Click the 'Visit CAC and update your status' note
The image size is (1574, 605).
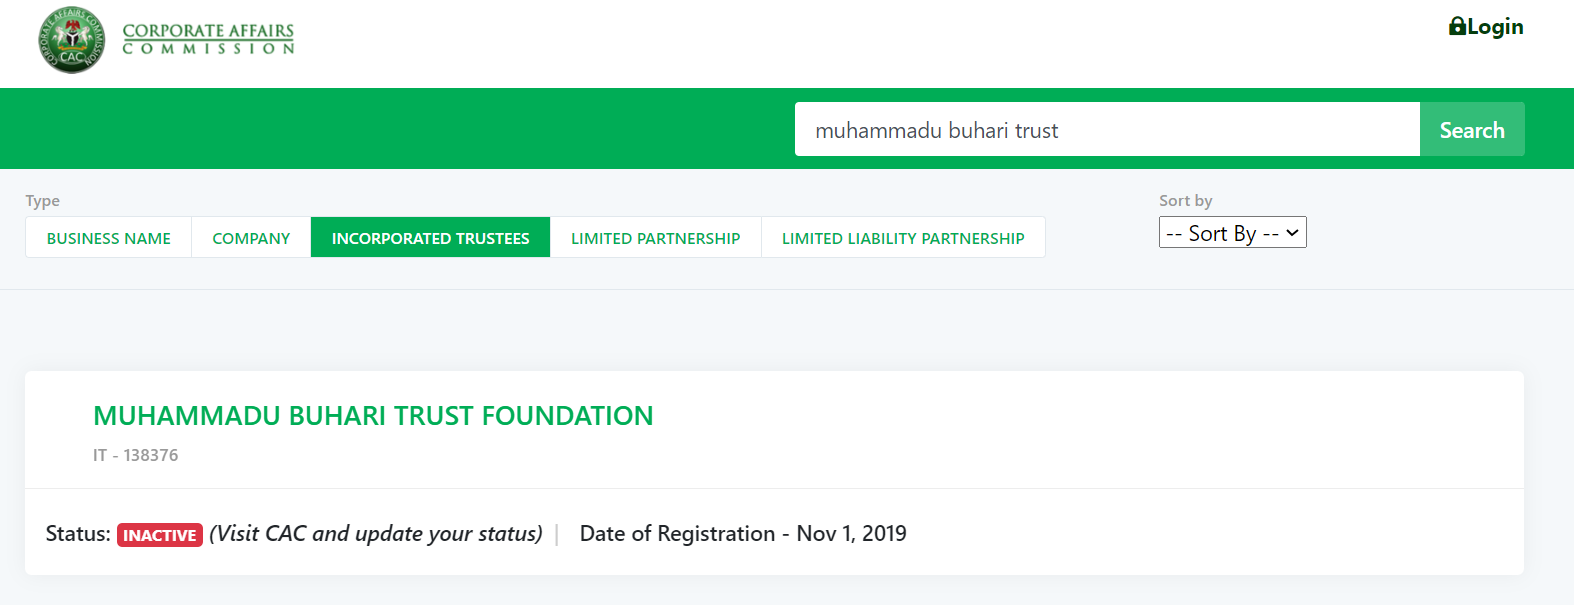pyautogui.click(x=376, y=534)
